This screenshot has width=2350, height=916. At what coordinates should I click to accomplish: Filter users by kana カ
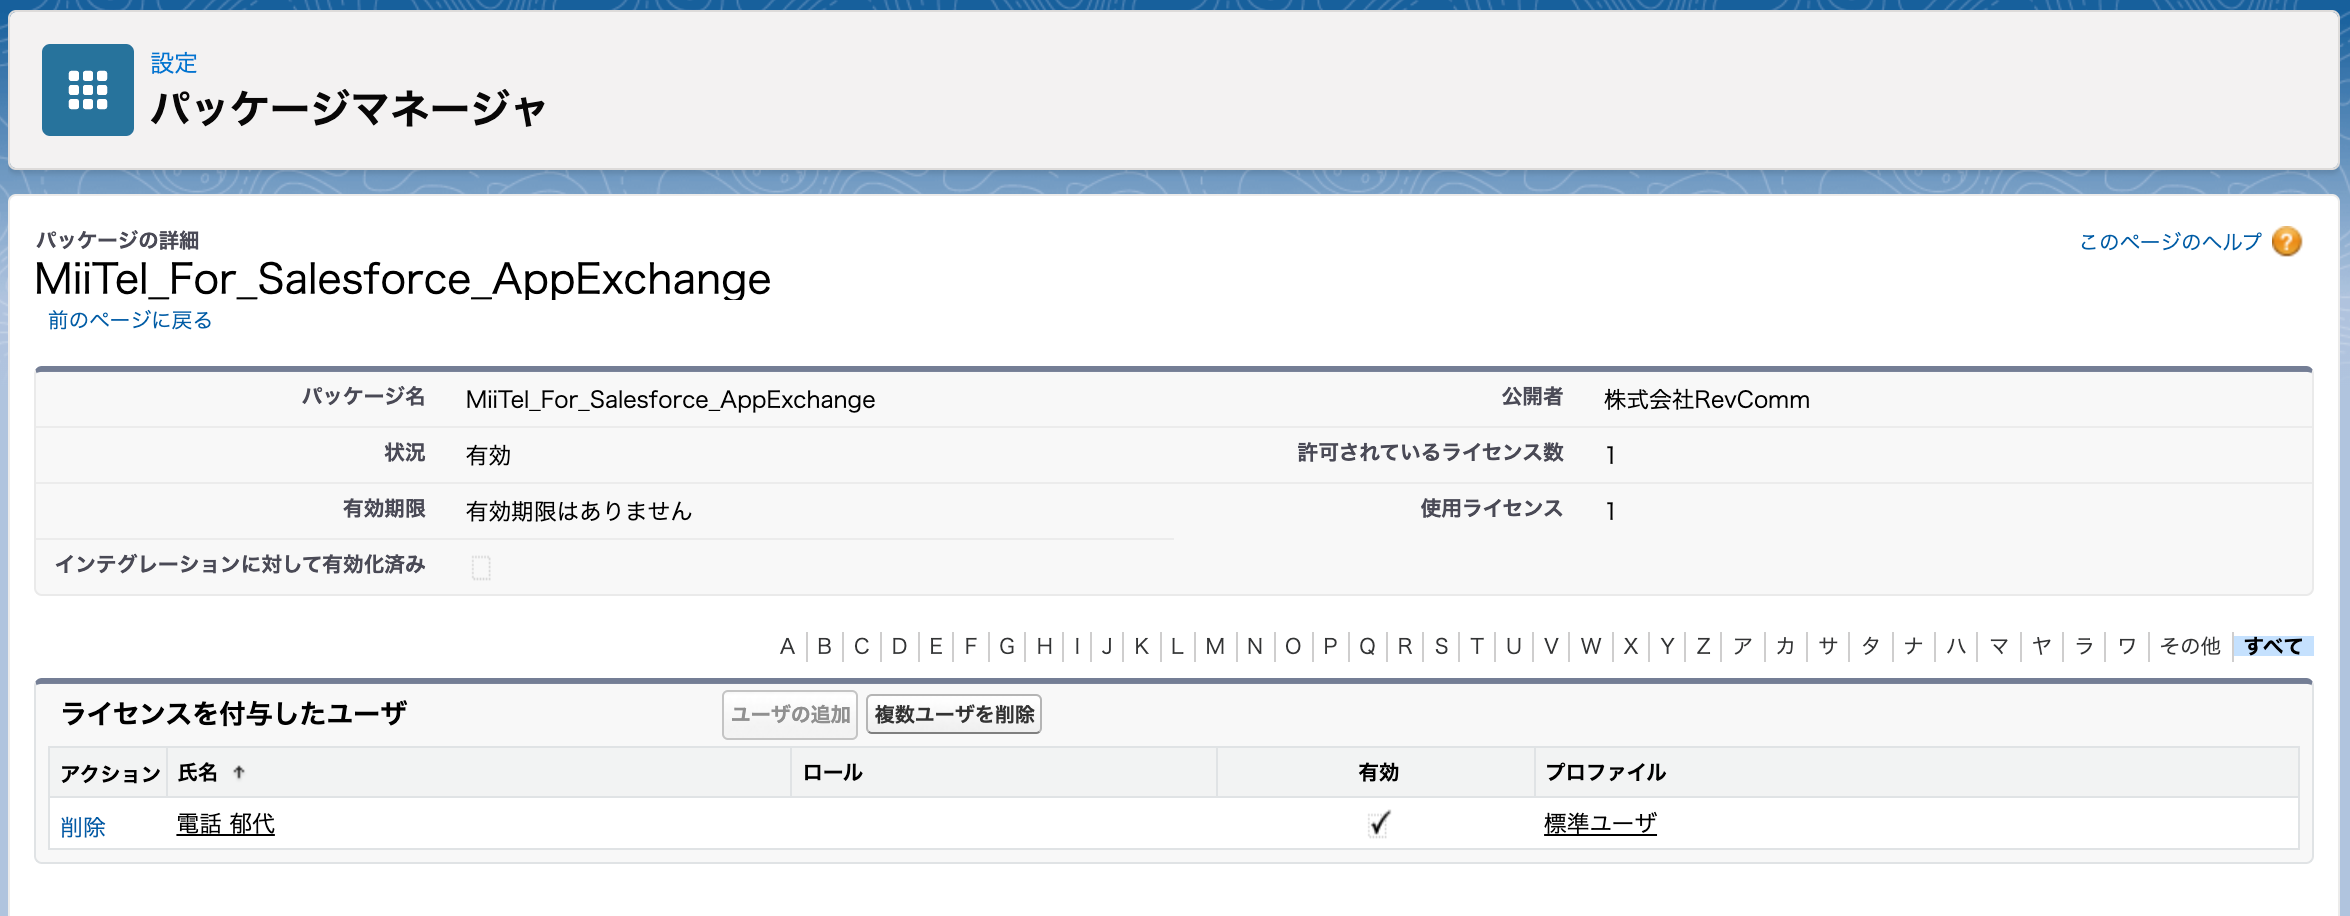coord(1785,646)
